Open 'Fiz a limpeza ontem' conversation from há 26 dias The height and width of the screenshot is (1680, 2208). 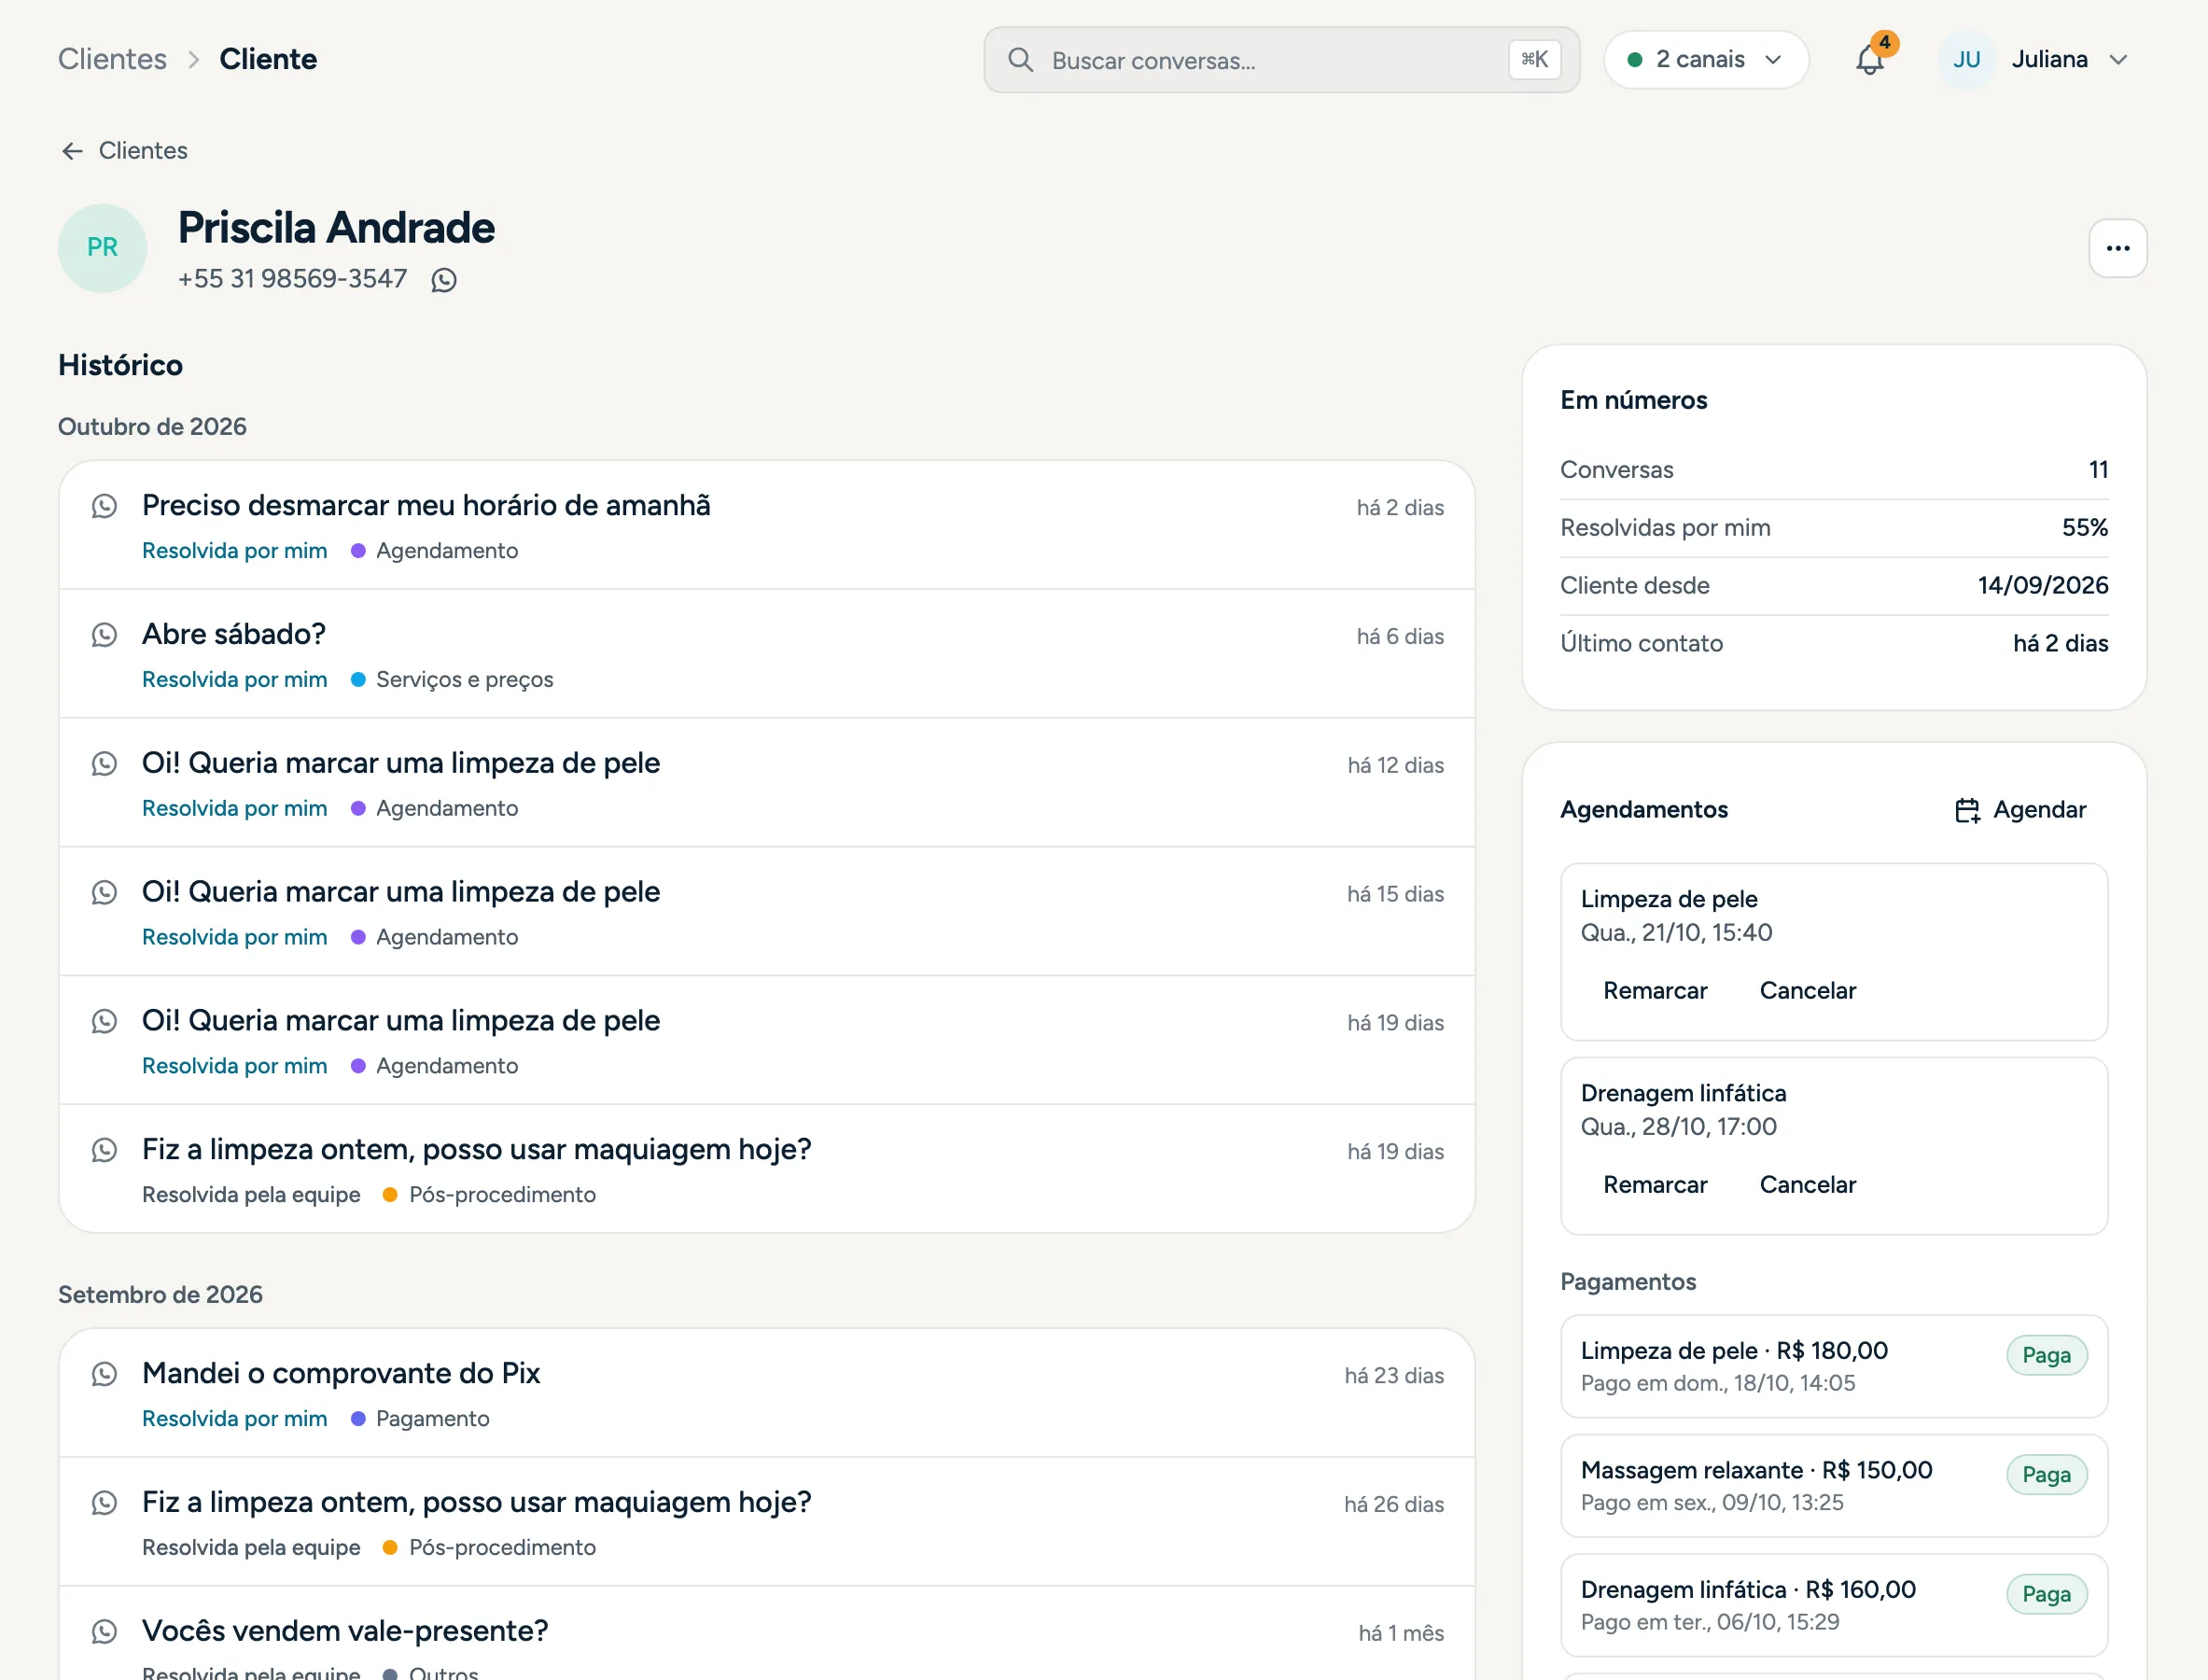[767, 1522]
